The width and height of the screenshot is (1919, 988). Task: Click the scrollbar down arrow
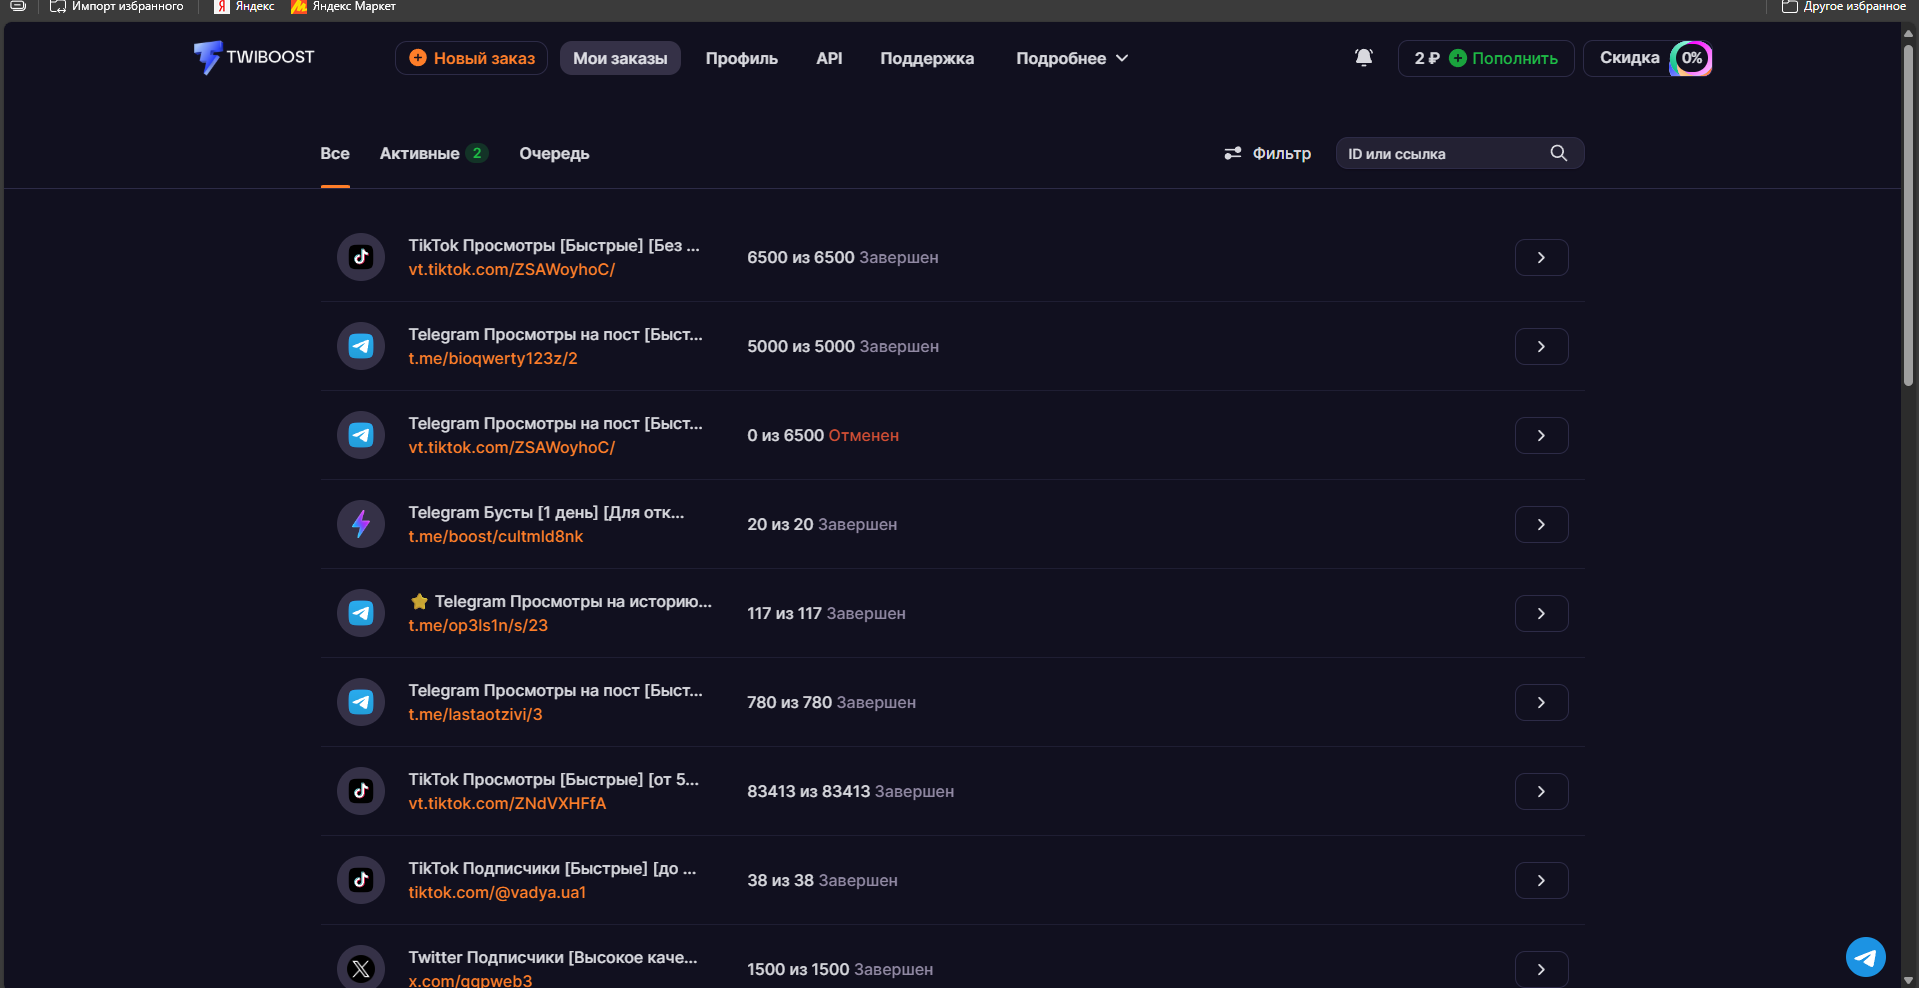coord(1908,980)
